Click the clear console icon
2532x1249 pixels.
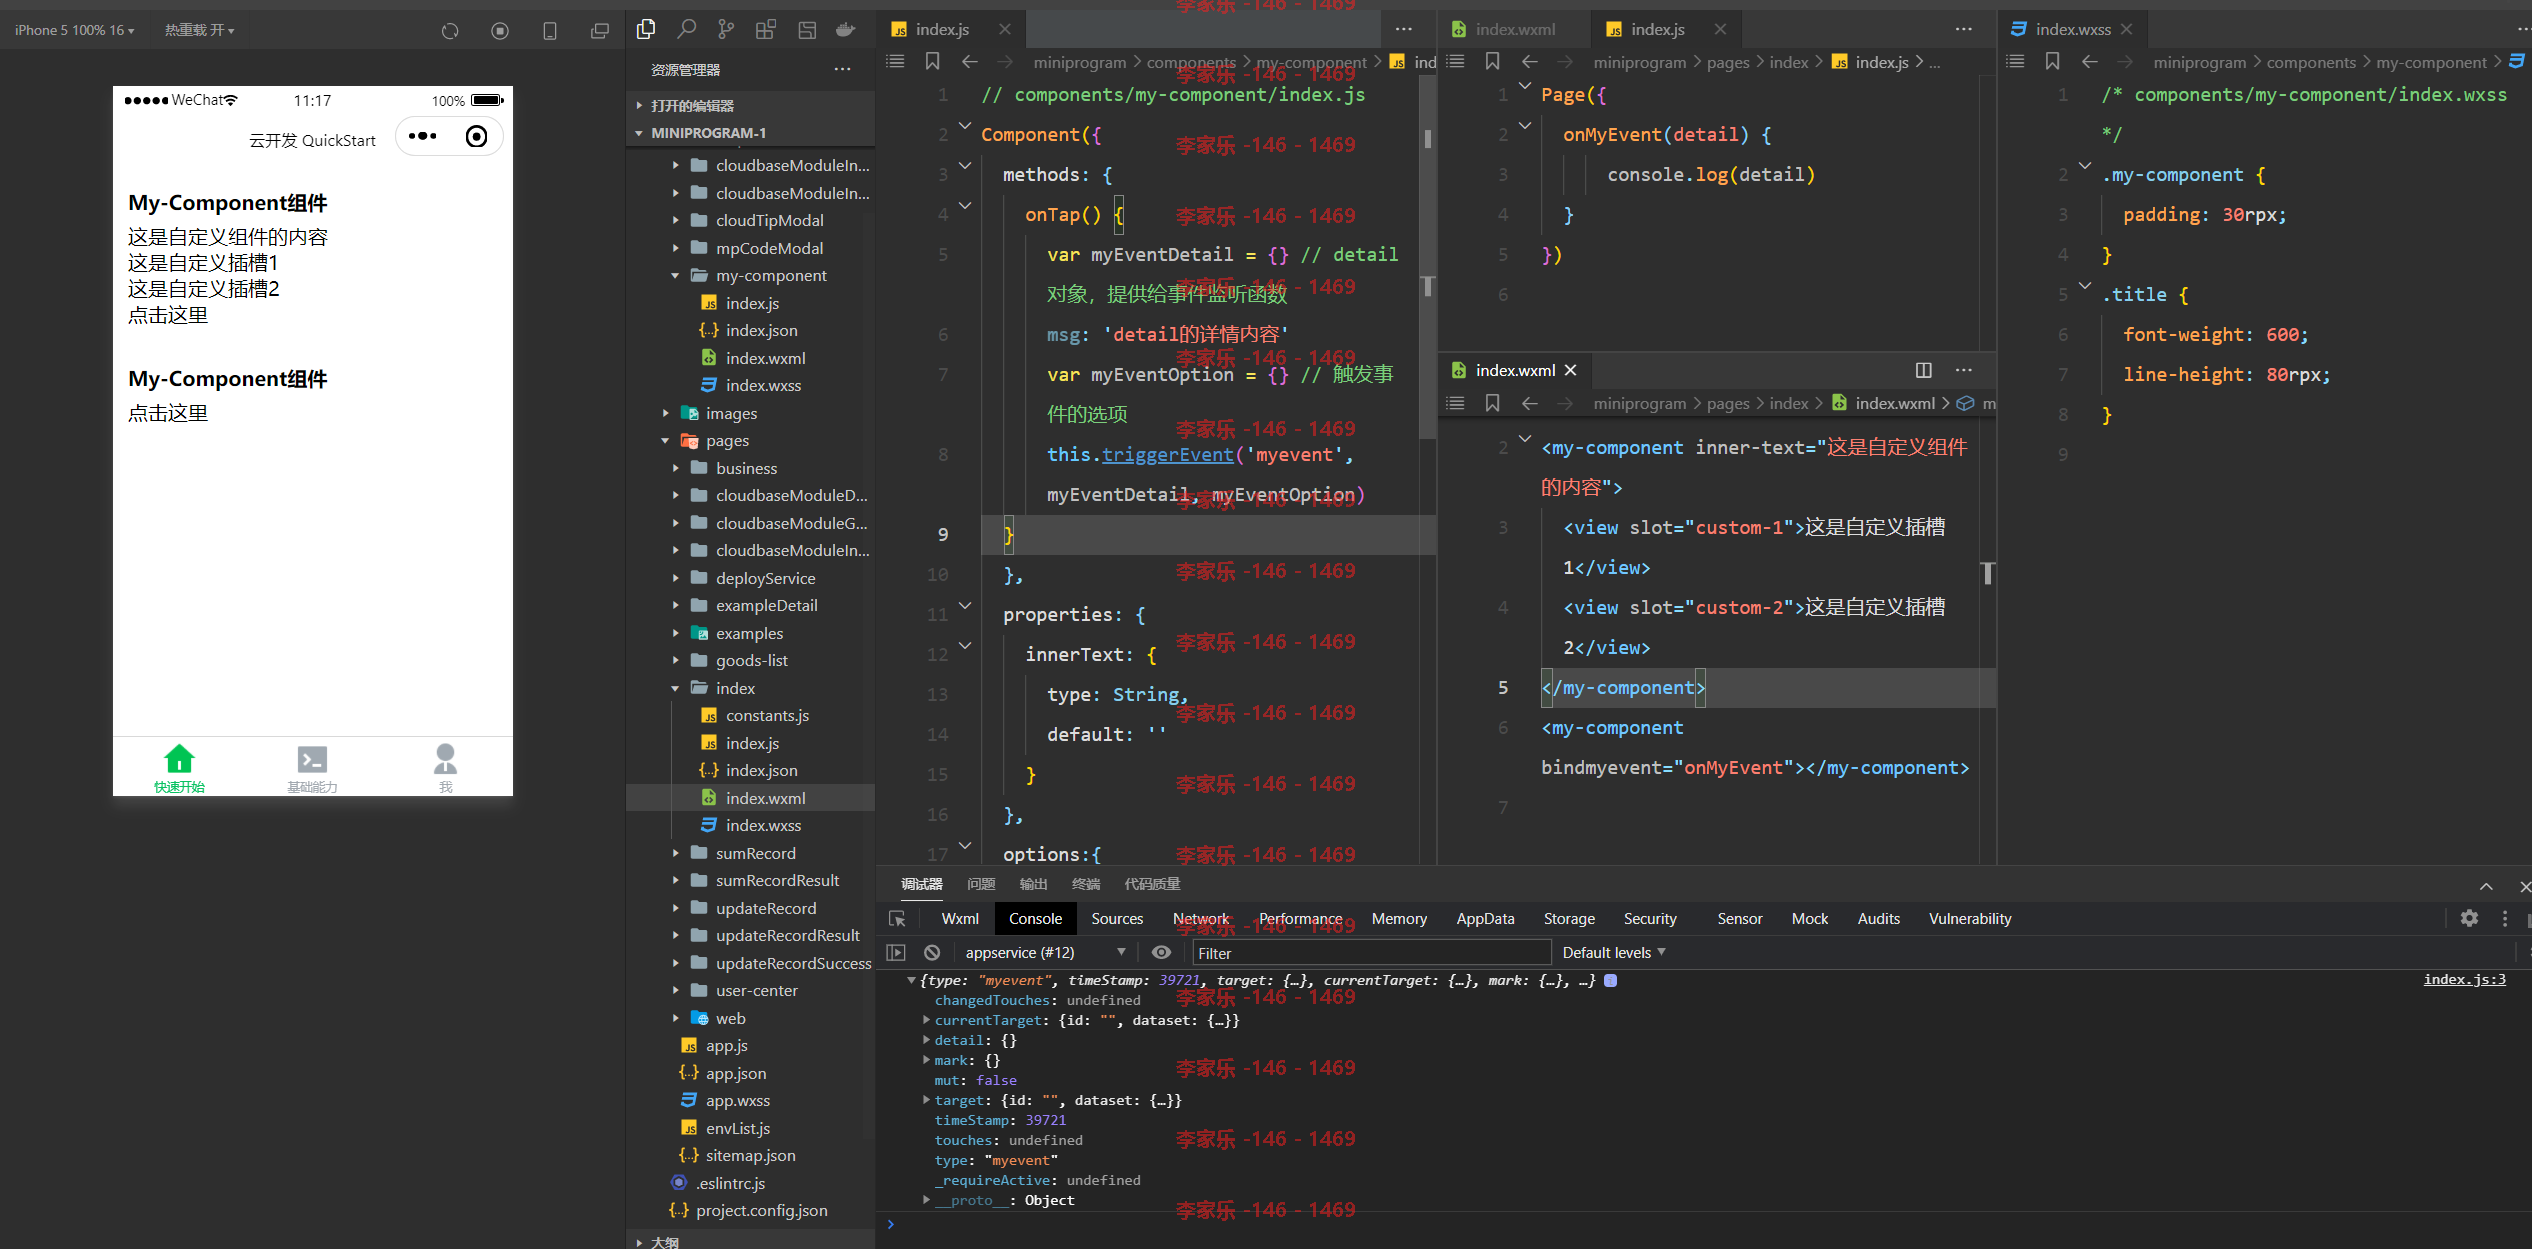pos(932,953)
